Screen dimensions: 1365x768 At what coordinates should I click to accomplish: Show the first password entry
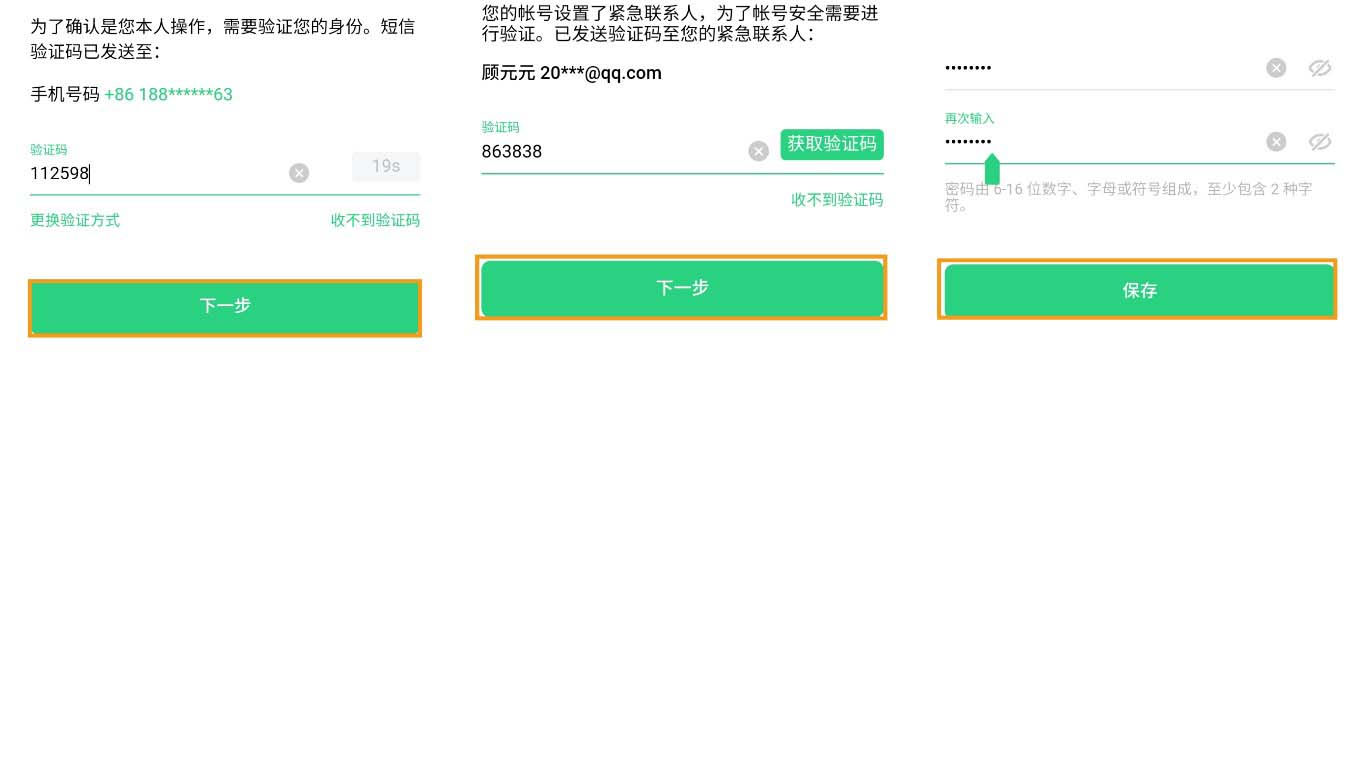click(1320, 68)
